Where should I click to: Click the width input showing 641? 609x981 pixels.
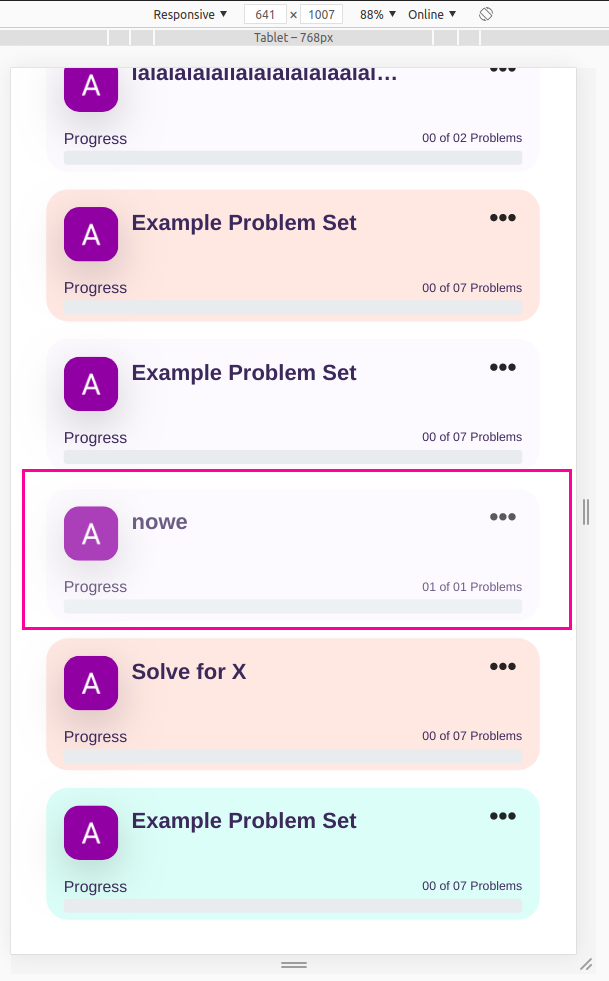[x=267, y=14]
